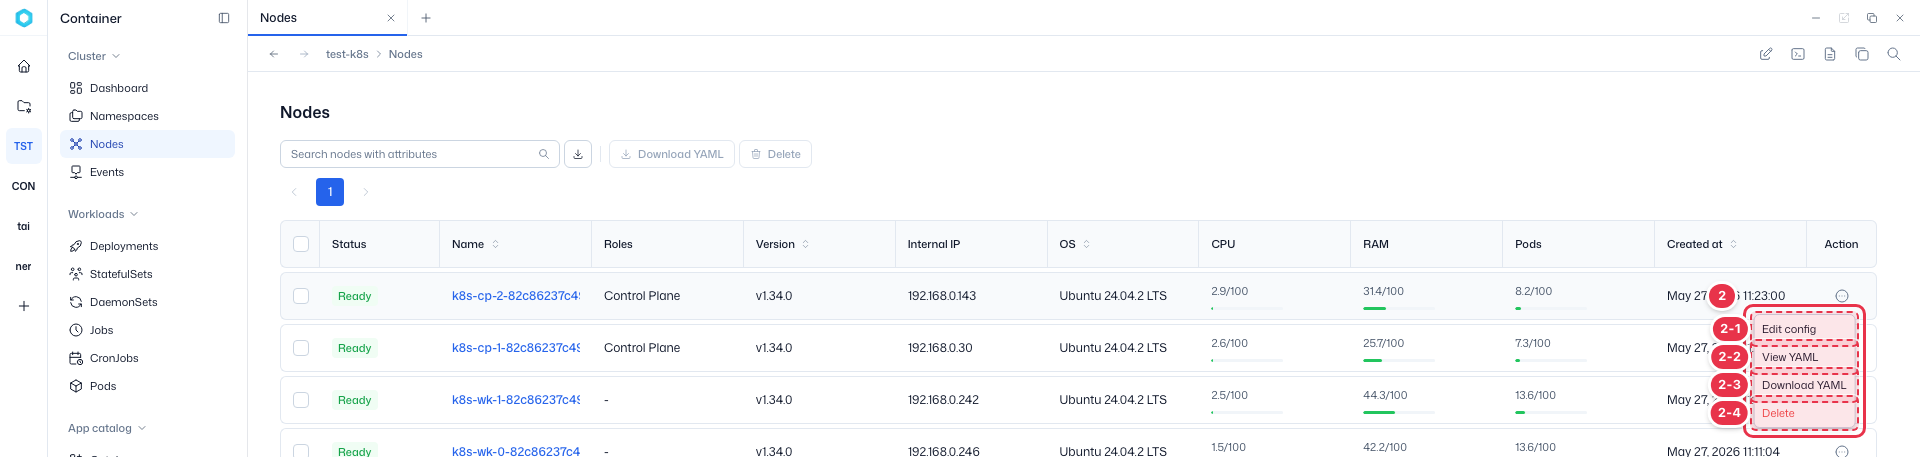This screenshot has height=457, width=1920.
Task: Sort table by Created at column
Action: coord(1734,244)
